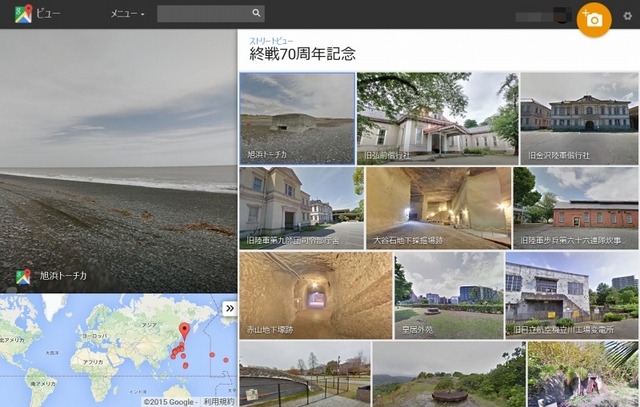Click the large red map pin on Japan
Image resolution: width=640 pixels, height=407 pixels.
click(x=183, y=332)
